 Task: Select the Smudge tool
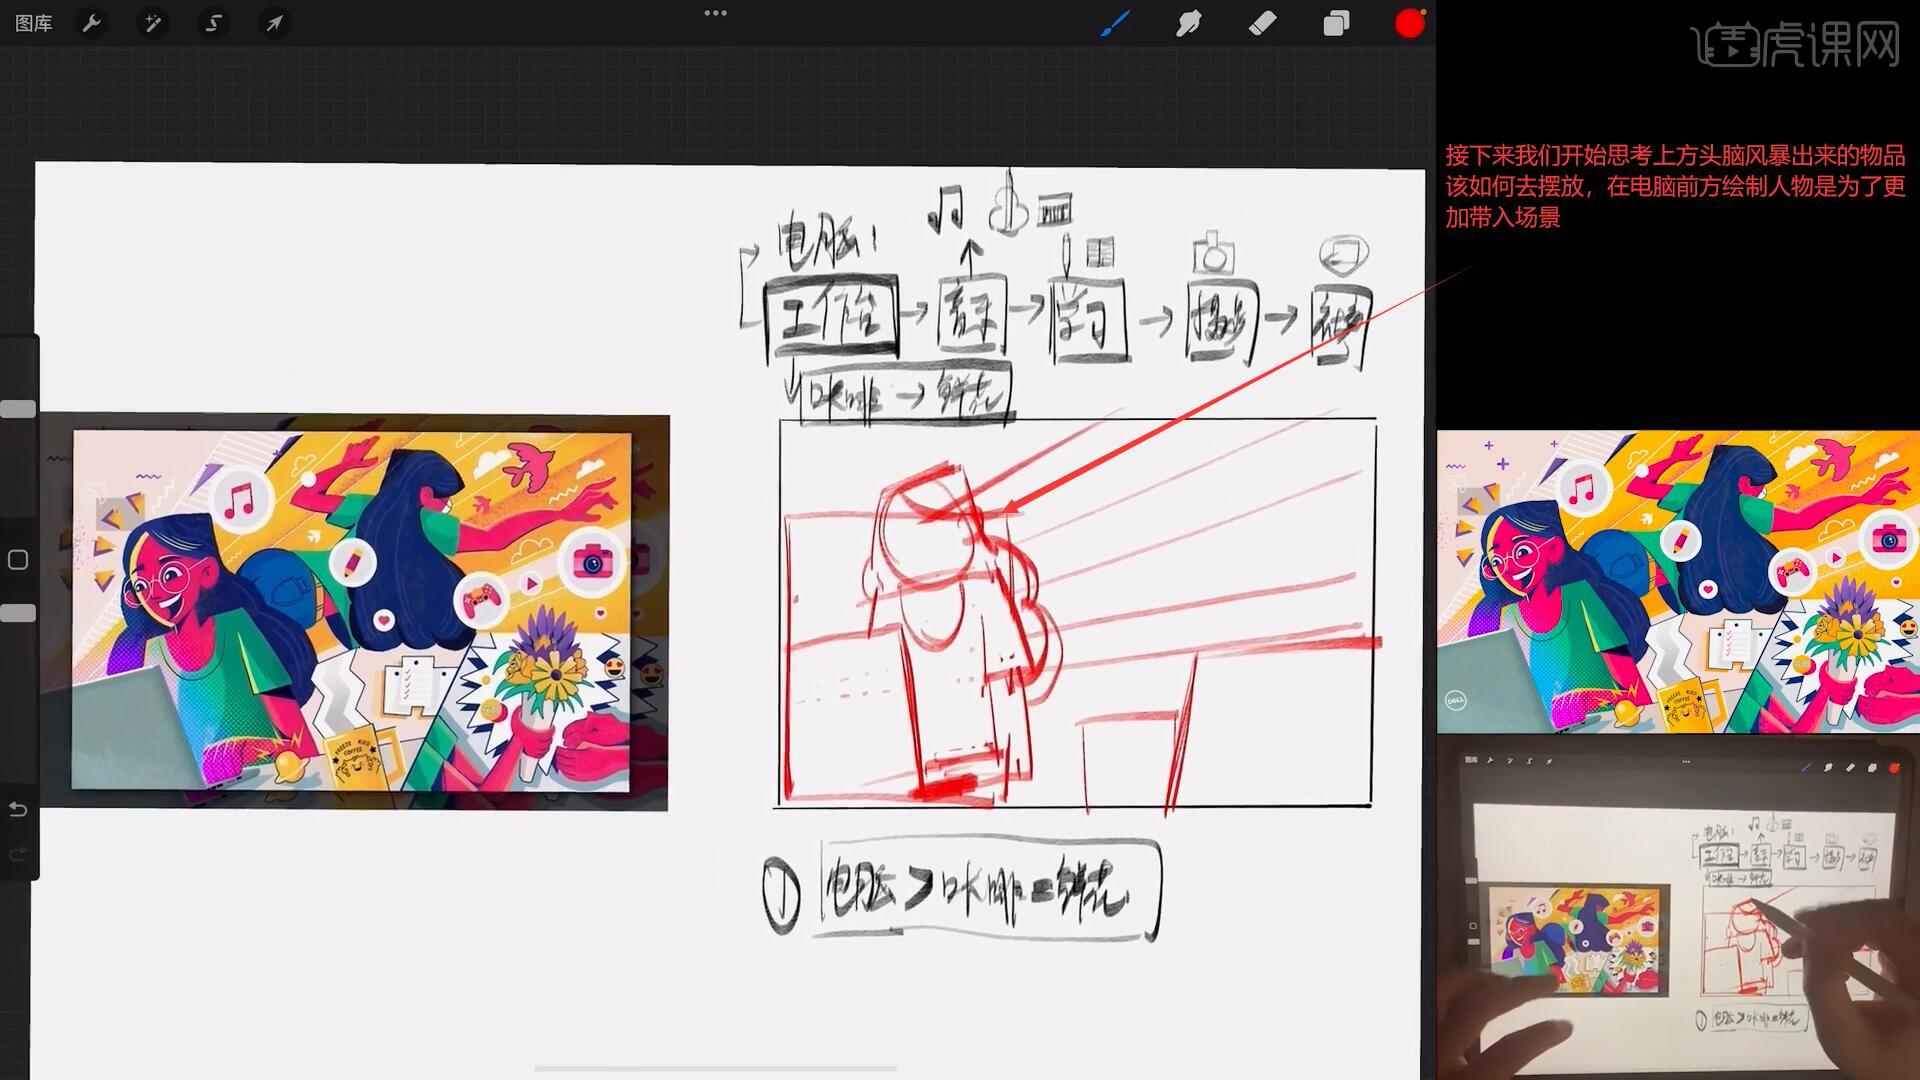[1188, 23]
